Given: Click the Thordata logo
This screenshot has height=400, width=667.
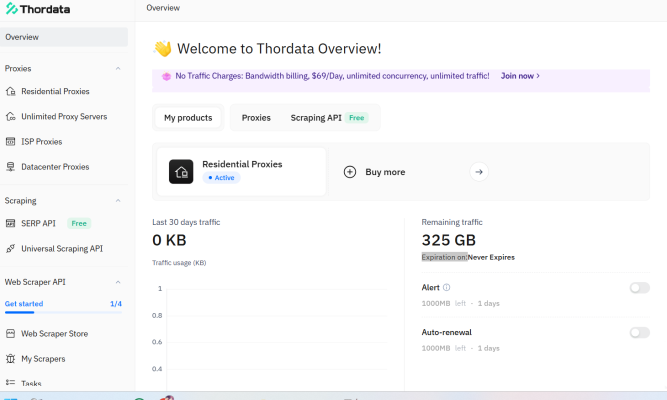Looking at the screenshot, I should 38,9.
